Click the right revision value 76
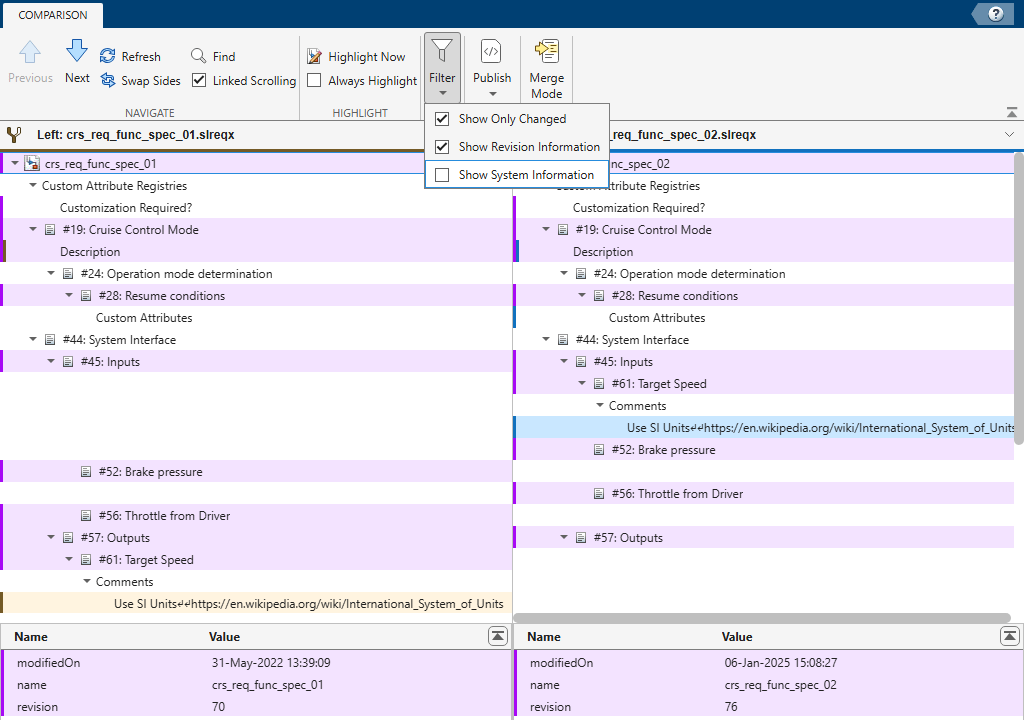1024x720 pixels. 731,707
